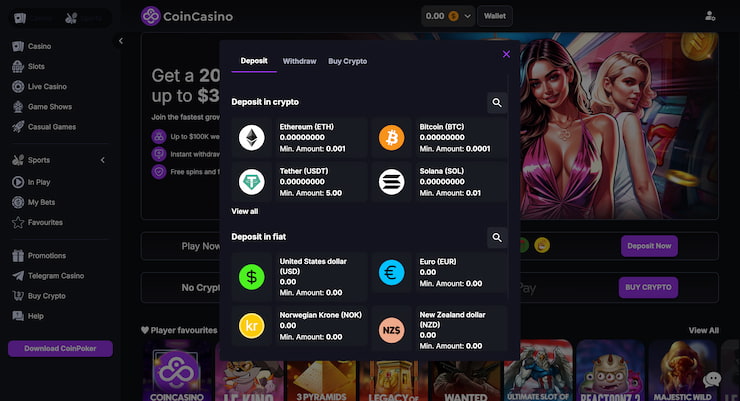Open the Buy Crypto cart icon in sidebar
Screen dimensions: 740x401
coord(18,296)
